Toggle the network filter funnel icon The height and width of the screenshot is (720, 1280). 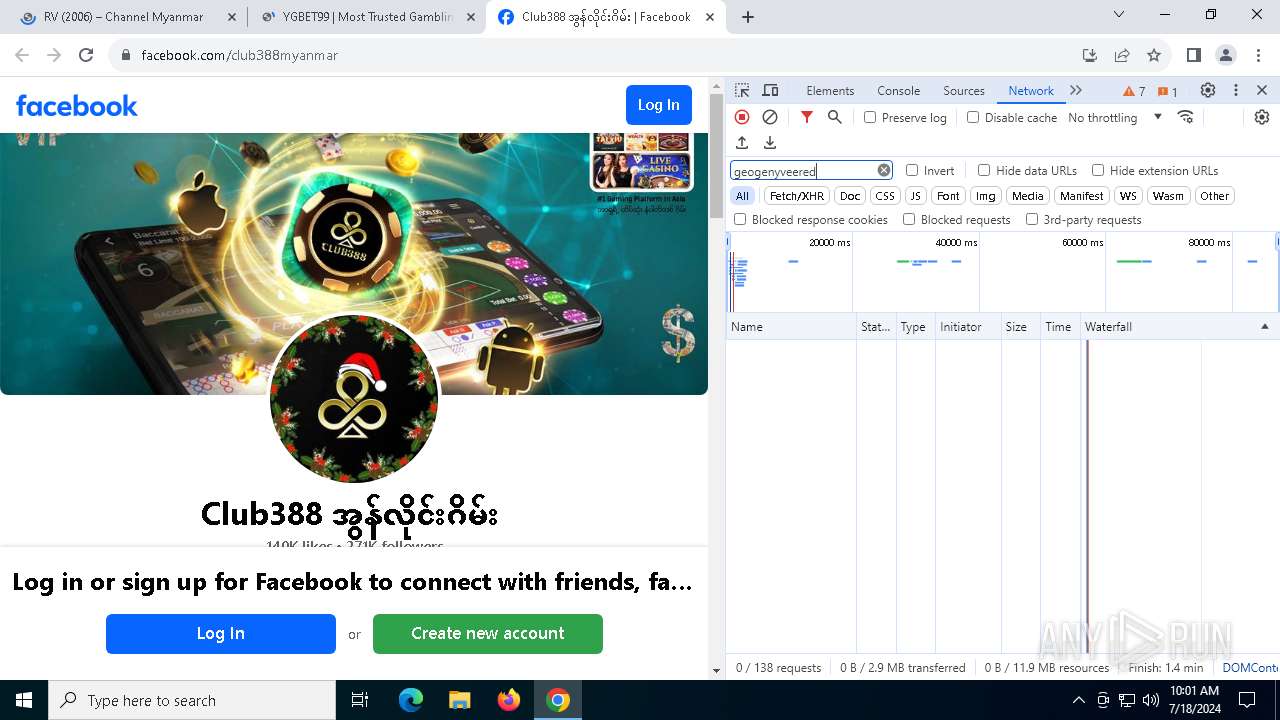(x=807, y=117)
